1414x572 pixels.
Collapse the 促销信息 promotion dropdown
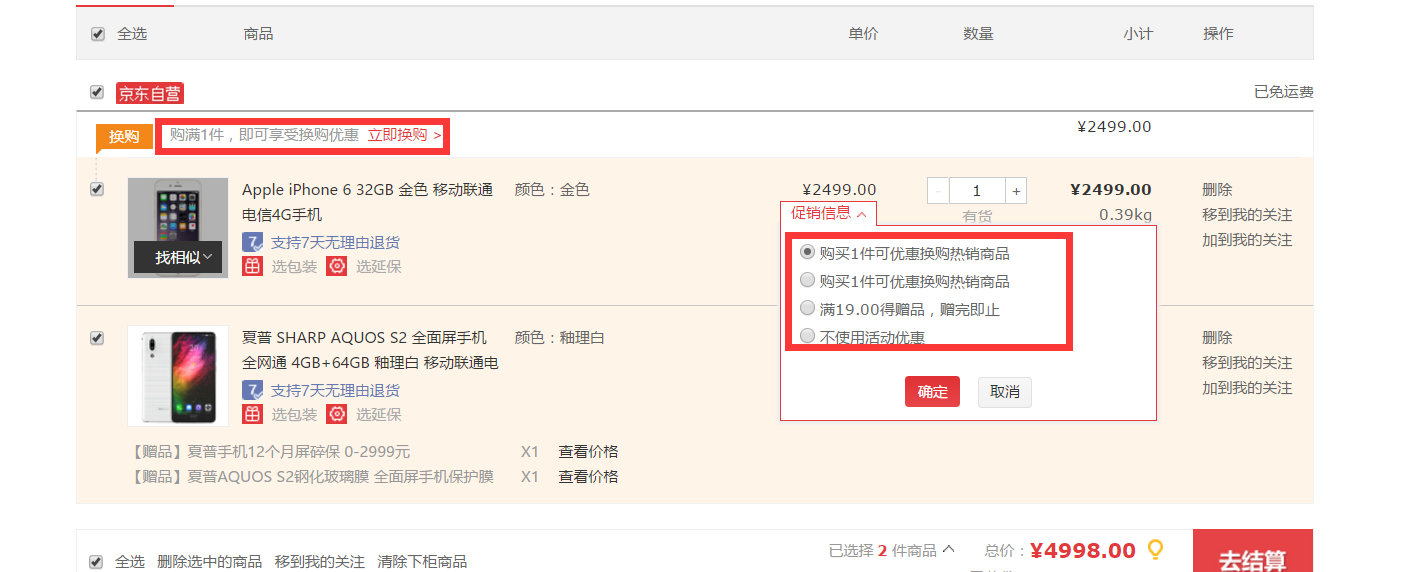tap(828, 213)
